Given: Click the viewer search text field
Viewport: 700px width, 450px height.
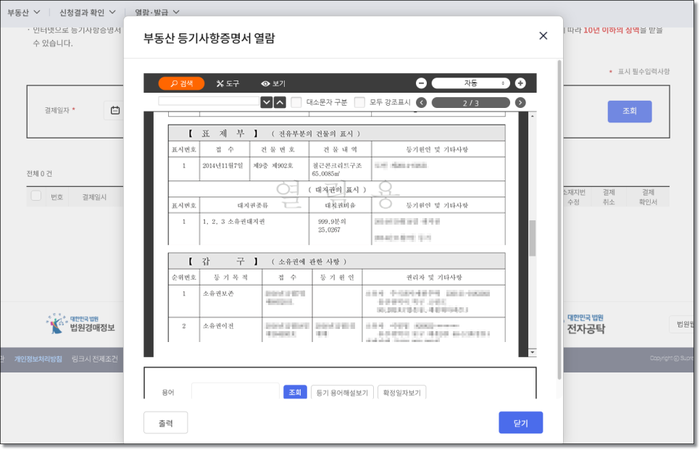Looking at the screenshot, I should 209,102.
